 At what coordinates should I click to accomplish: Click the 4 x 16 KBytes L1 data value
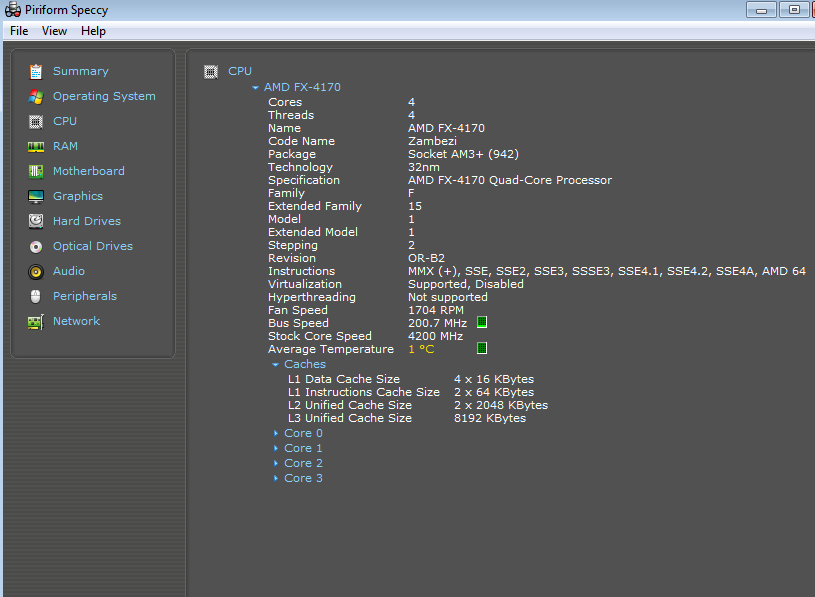pos(494,379)
